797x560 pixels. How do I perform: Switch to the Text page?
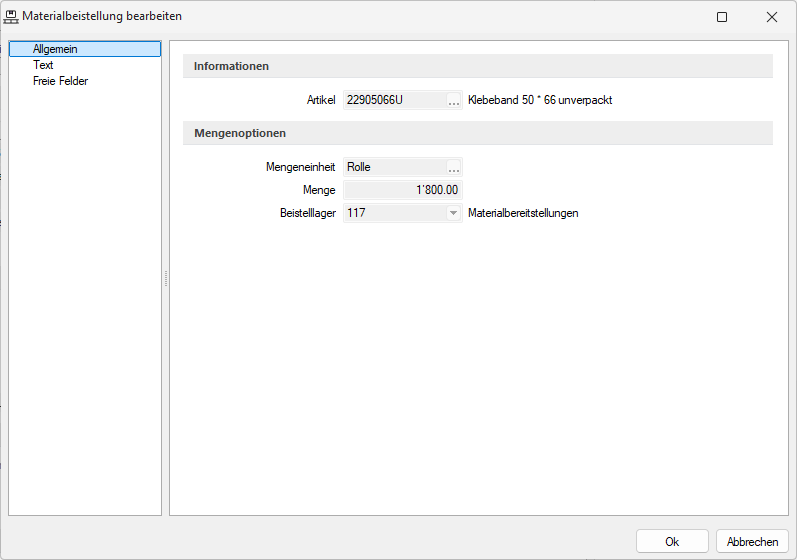coord(43,65)
